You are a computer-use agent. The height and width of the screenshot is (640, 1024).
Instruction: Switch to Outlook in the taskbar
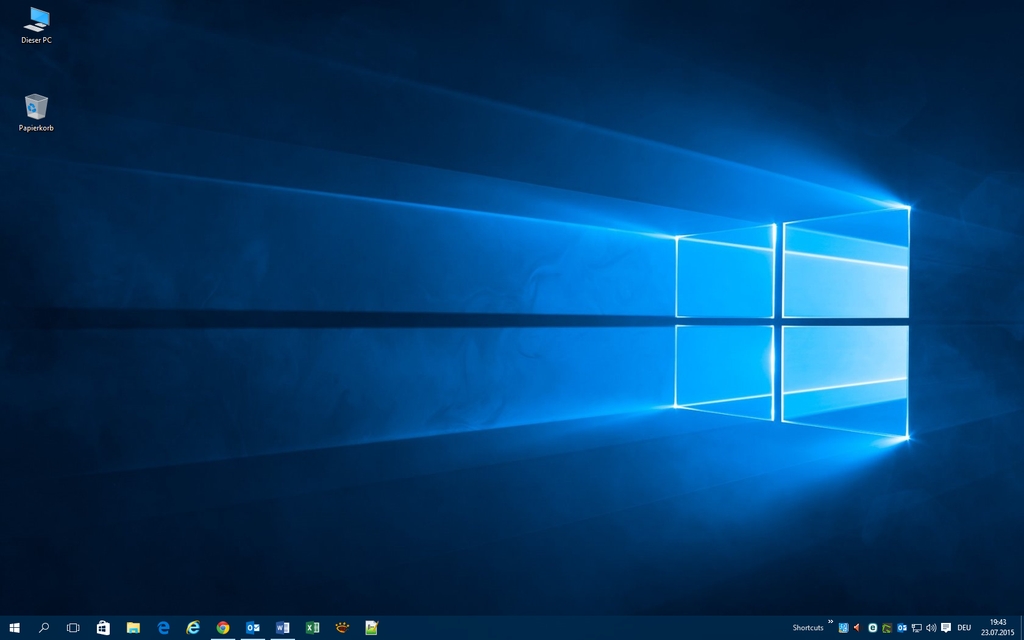253,628
